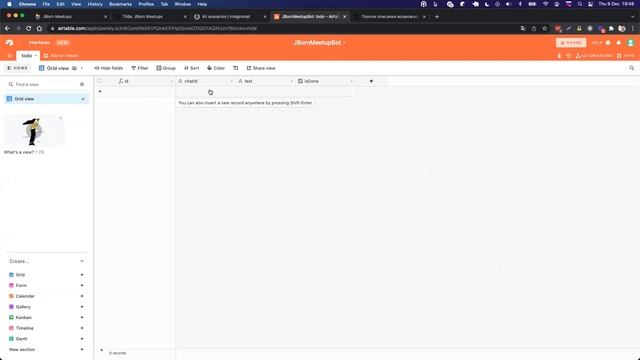Bookmark this page with the star

(x=544, y=29)
